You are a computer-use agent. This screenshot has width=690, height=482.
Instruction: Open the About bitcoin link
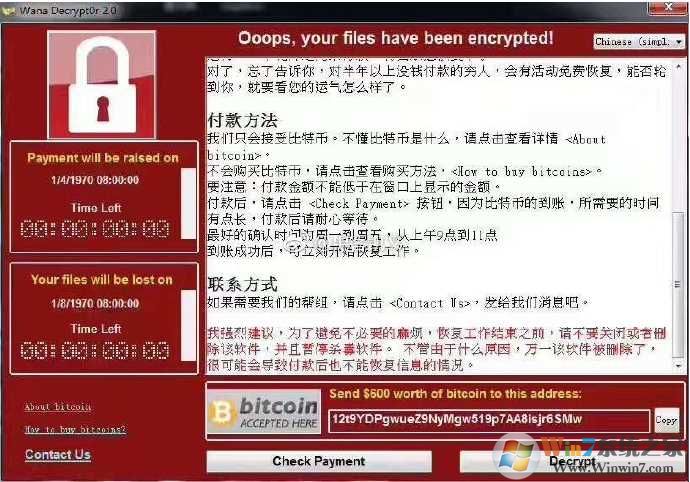tap(58, 407)
